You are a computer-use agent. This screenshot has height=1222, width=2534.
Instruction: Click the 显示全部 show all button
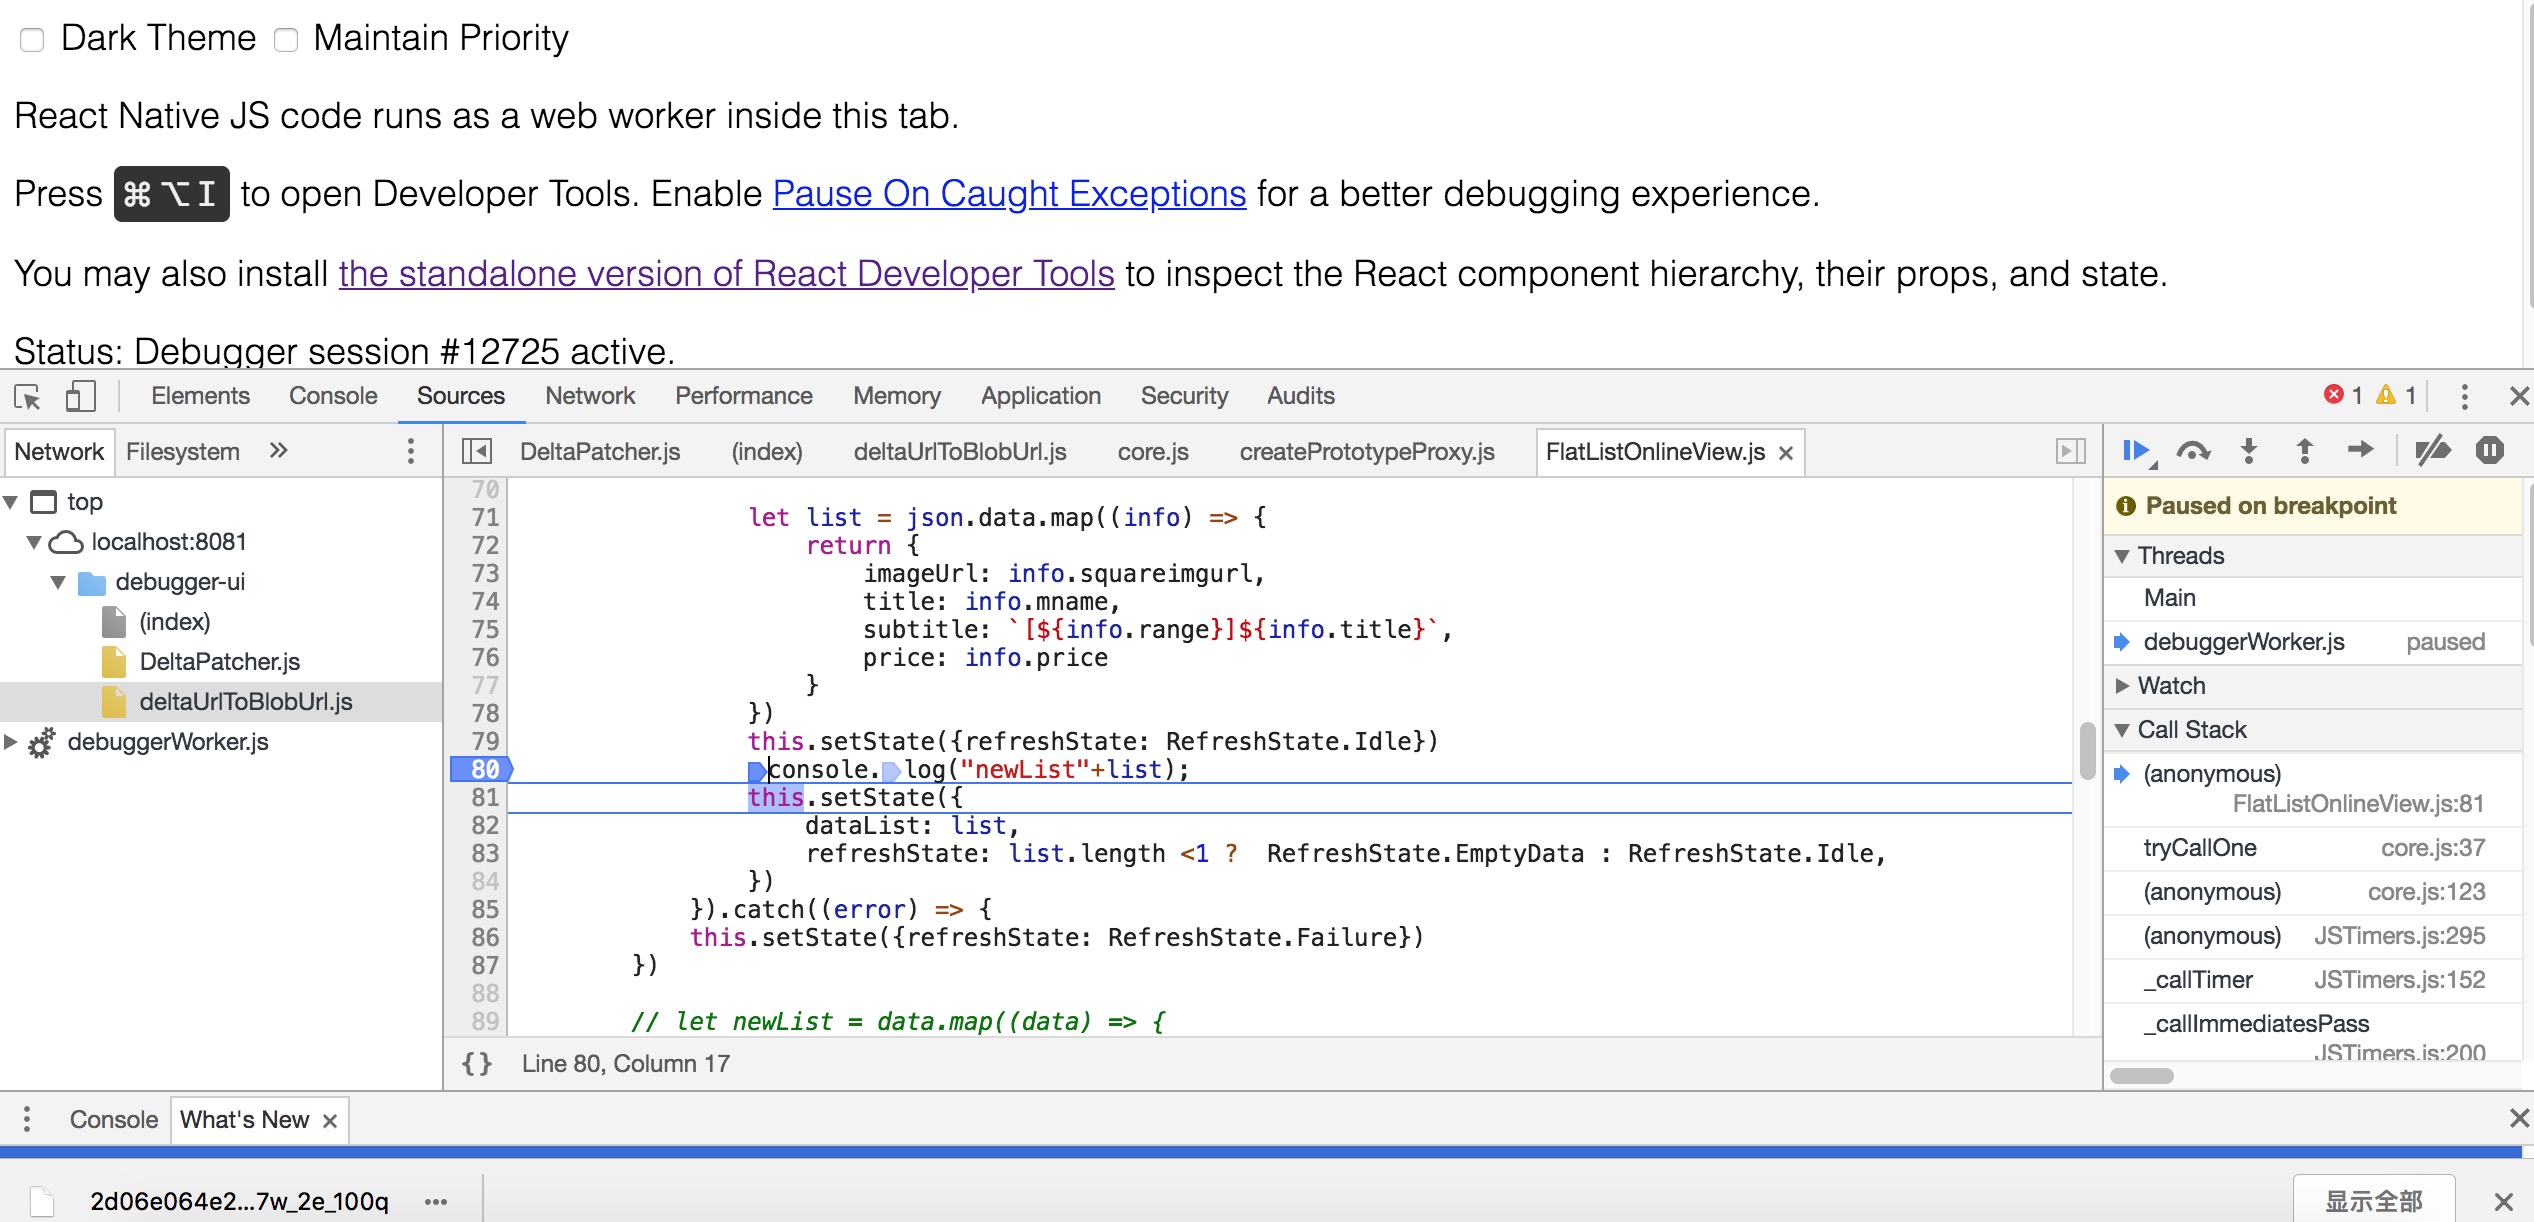point(2374,1200)
